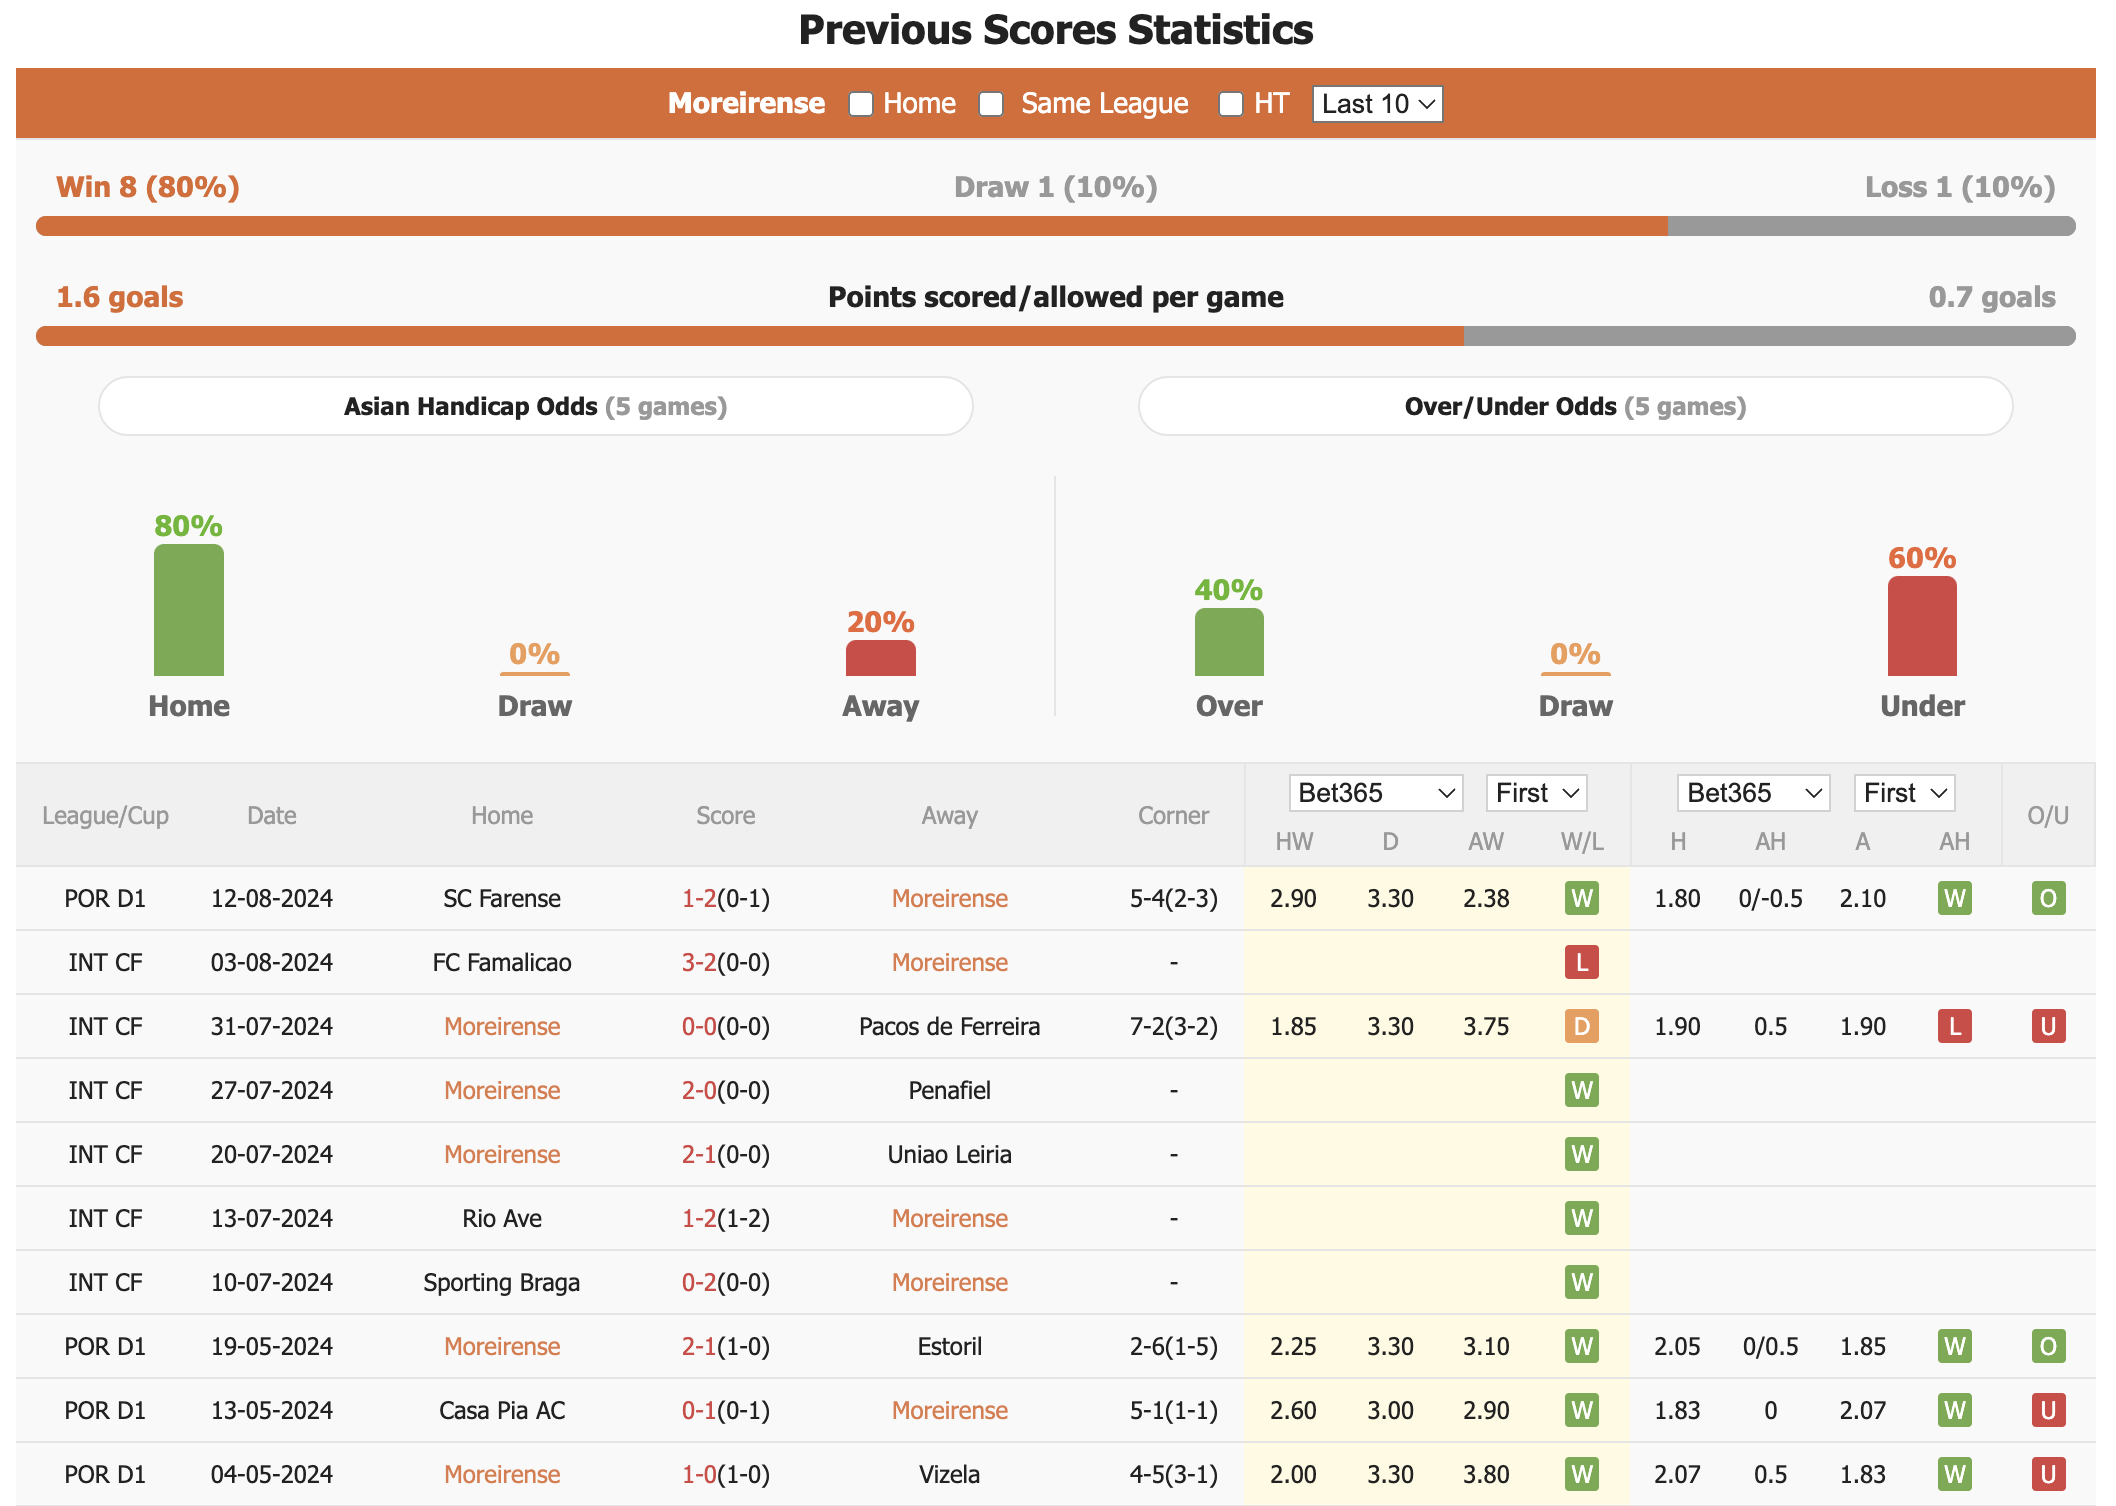
Task: Open the Bet365 dropdown above the HW column
Action: tap(1375, 793)
